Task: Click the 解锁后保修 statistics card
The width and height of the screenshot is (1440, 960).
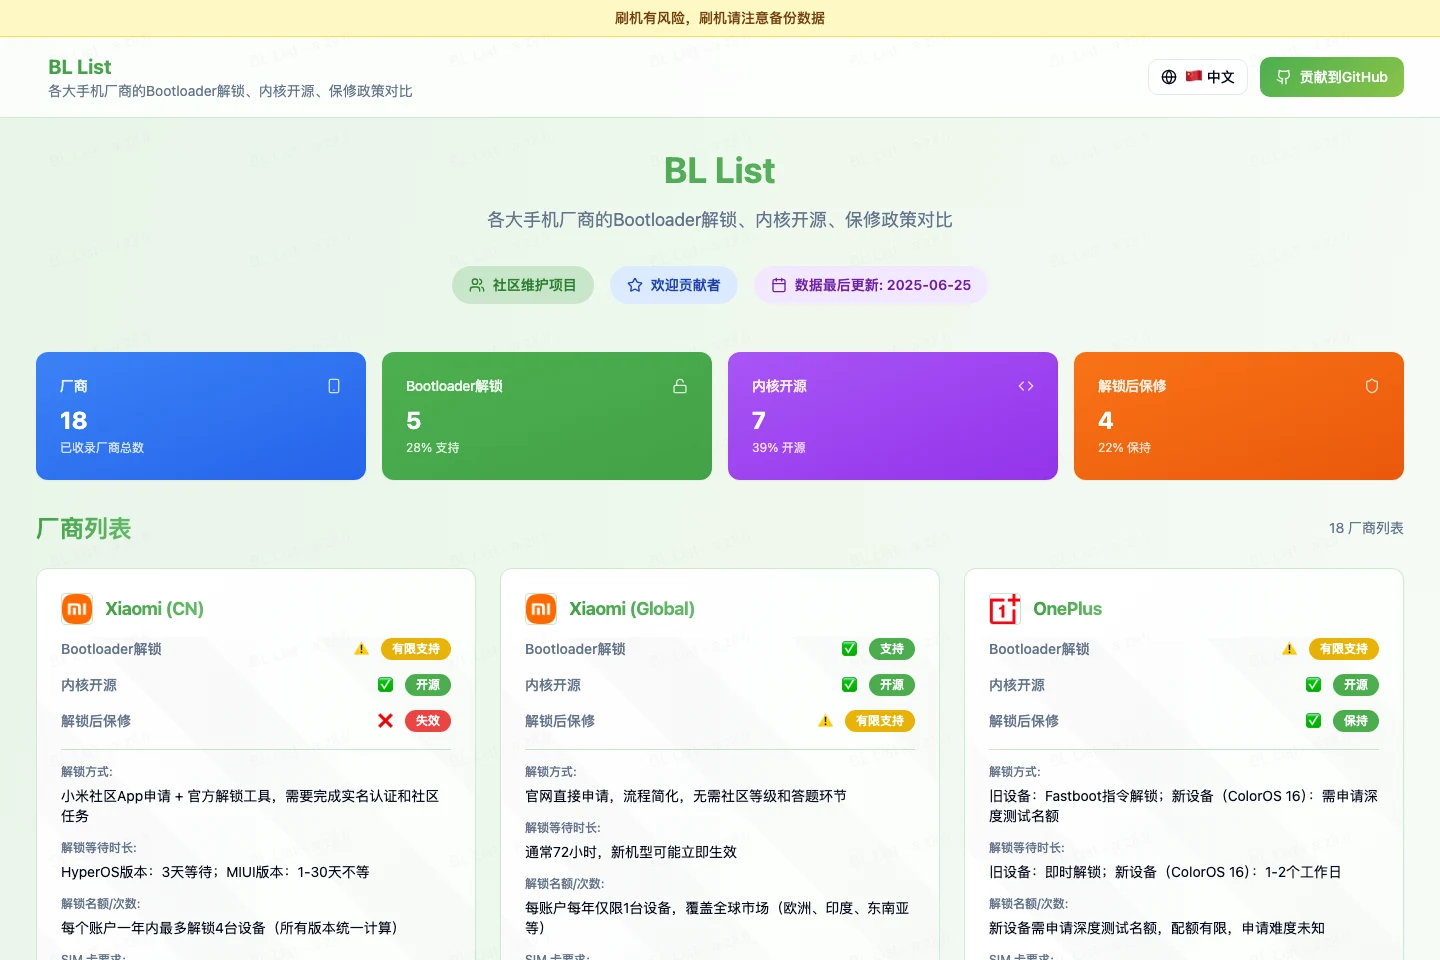Action: coord(1239,416)
